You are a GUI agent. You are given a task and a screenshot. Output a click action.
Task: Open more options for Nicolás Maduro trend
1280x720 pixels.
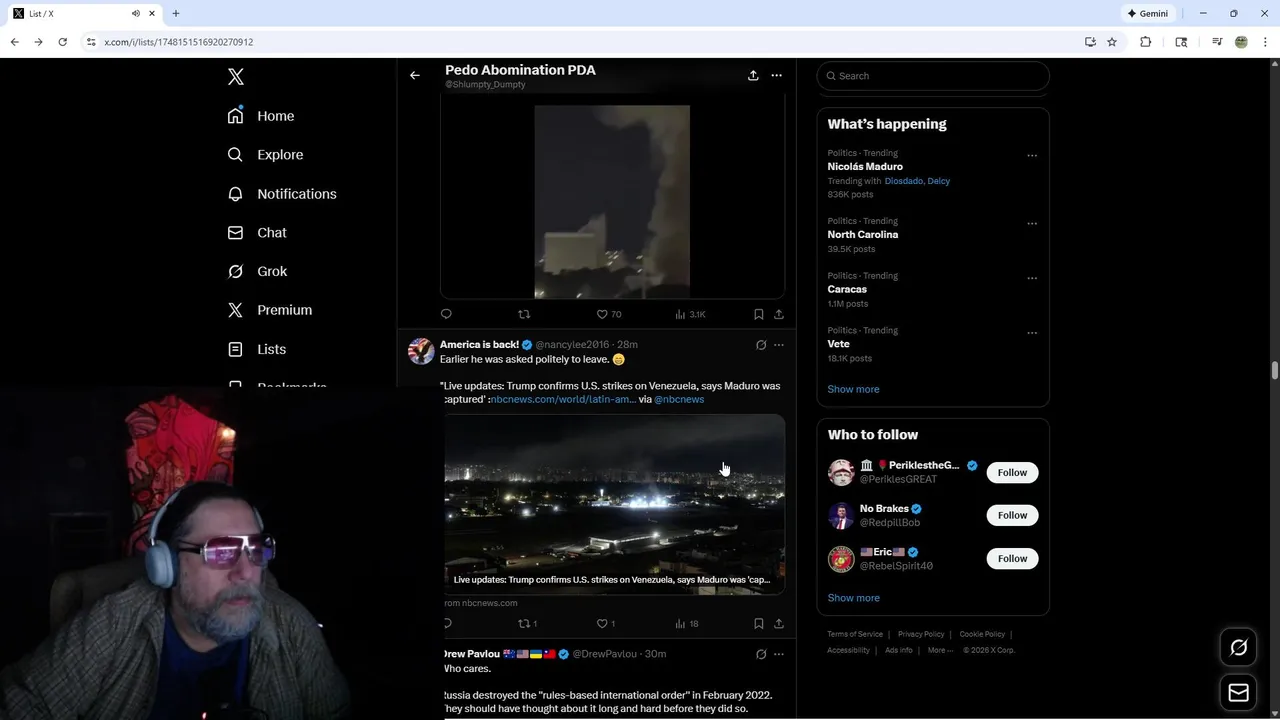1032,155
